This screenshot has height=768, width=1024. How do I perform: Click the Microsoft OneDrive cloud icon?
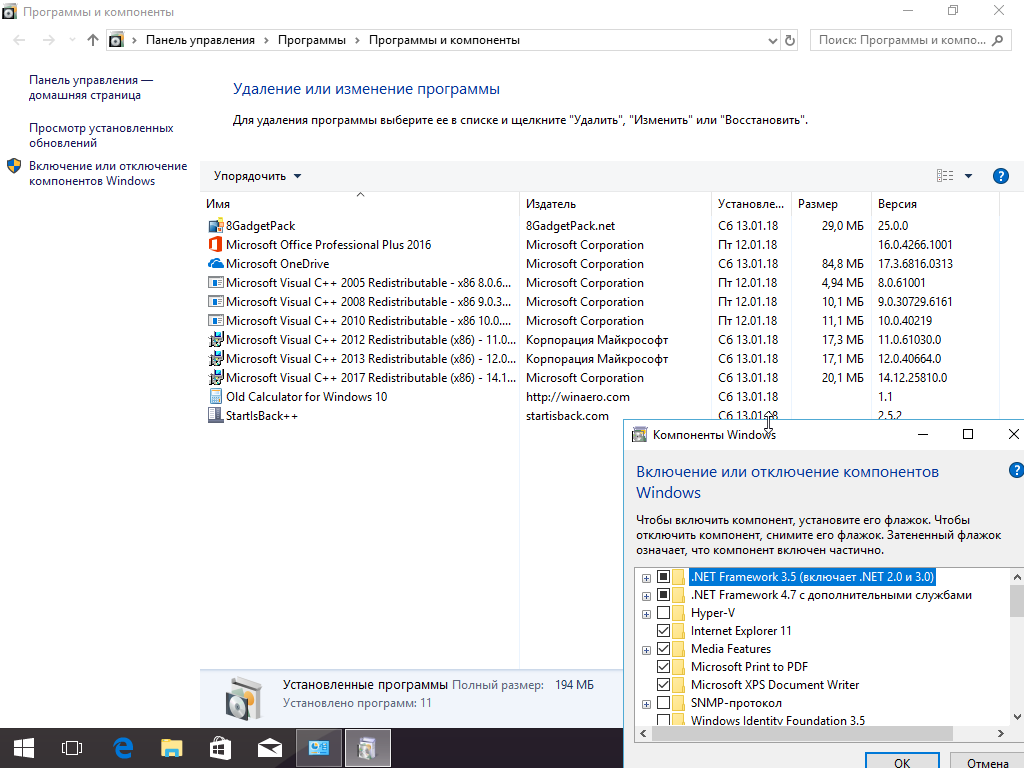click(x=215, y=264)
